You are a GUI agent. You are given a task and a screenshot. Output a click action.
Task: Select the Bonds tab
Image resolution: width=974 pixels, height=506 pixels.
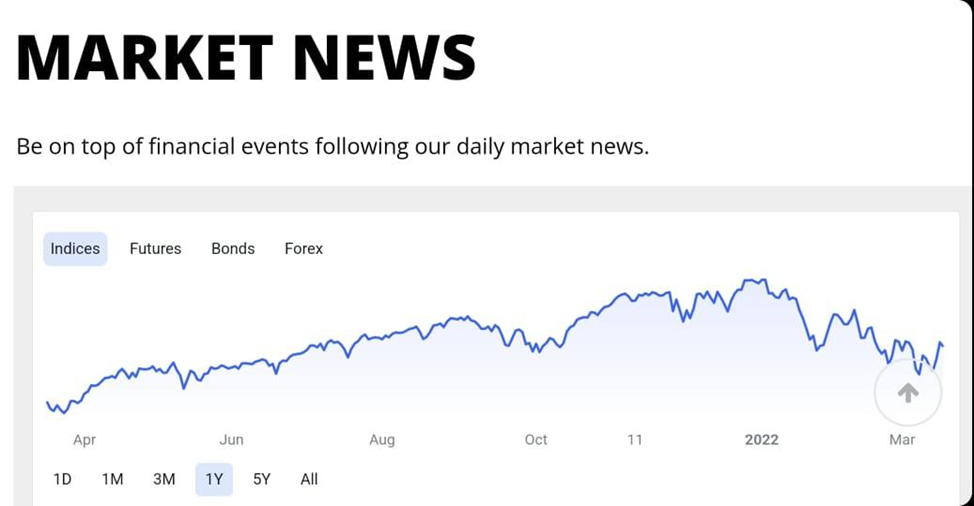[233, 248]
